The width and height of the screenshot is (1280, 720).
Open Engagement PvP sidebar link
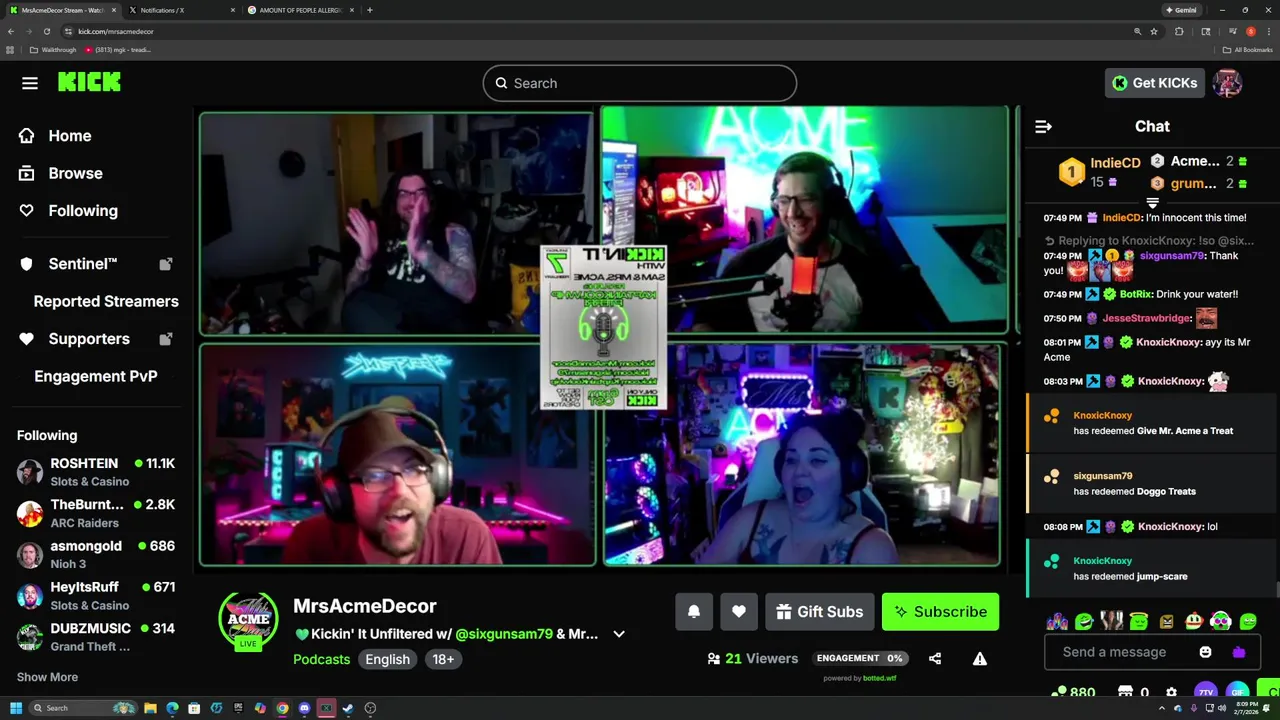point(96,376)
